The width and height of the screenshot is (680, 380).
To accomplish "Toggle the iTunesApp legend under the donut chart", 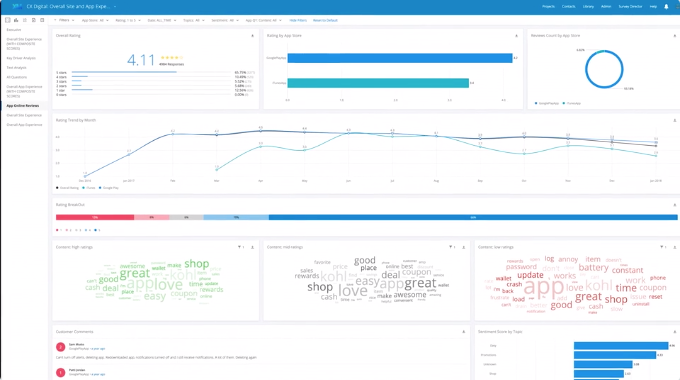I will pyautogui.click(x=572, y=103).
